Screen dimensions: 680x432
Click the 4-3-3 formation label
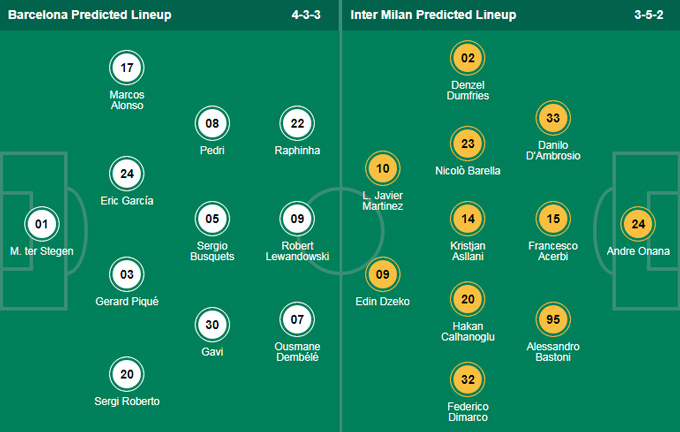click(x=306, y=15)
